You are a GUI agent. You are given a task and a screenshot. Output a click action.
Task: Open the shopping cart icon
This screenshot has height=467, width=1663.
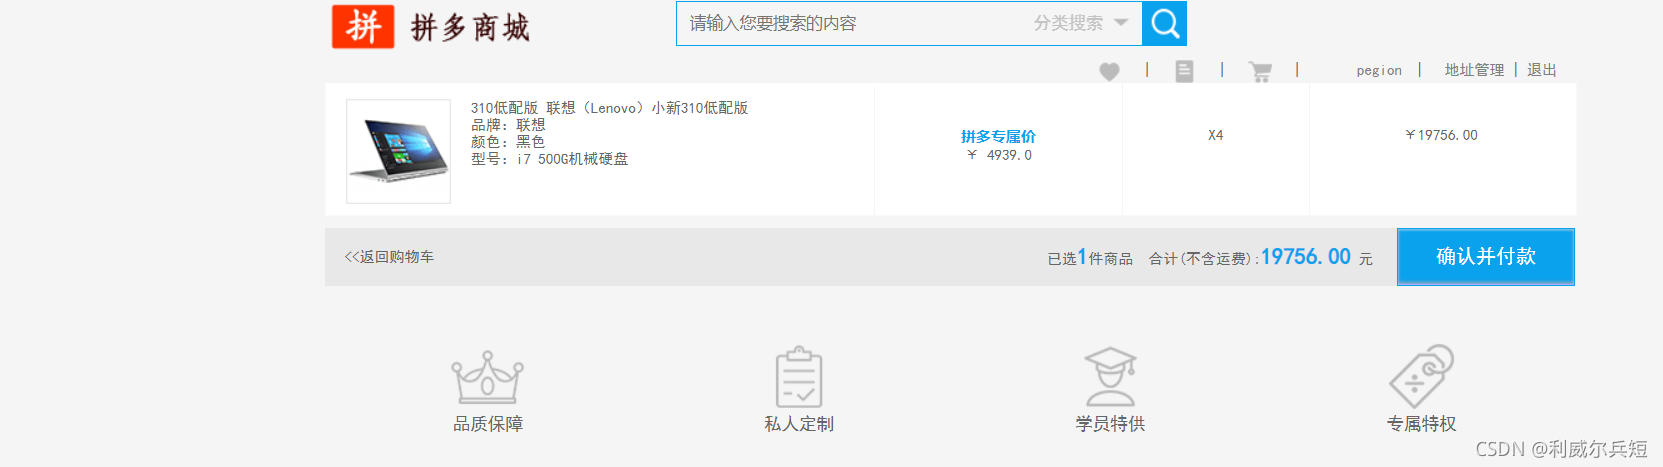coord(1260,71)
